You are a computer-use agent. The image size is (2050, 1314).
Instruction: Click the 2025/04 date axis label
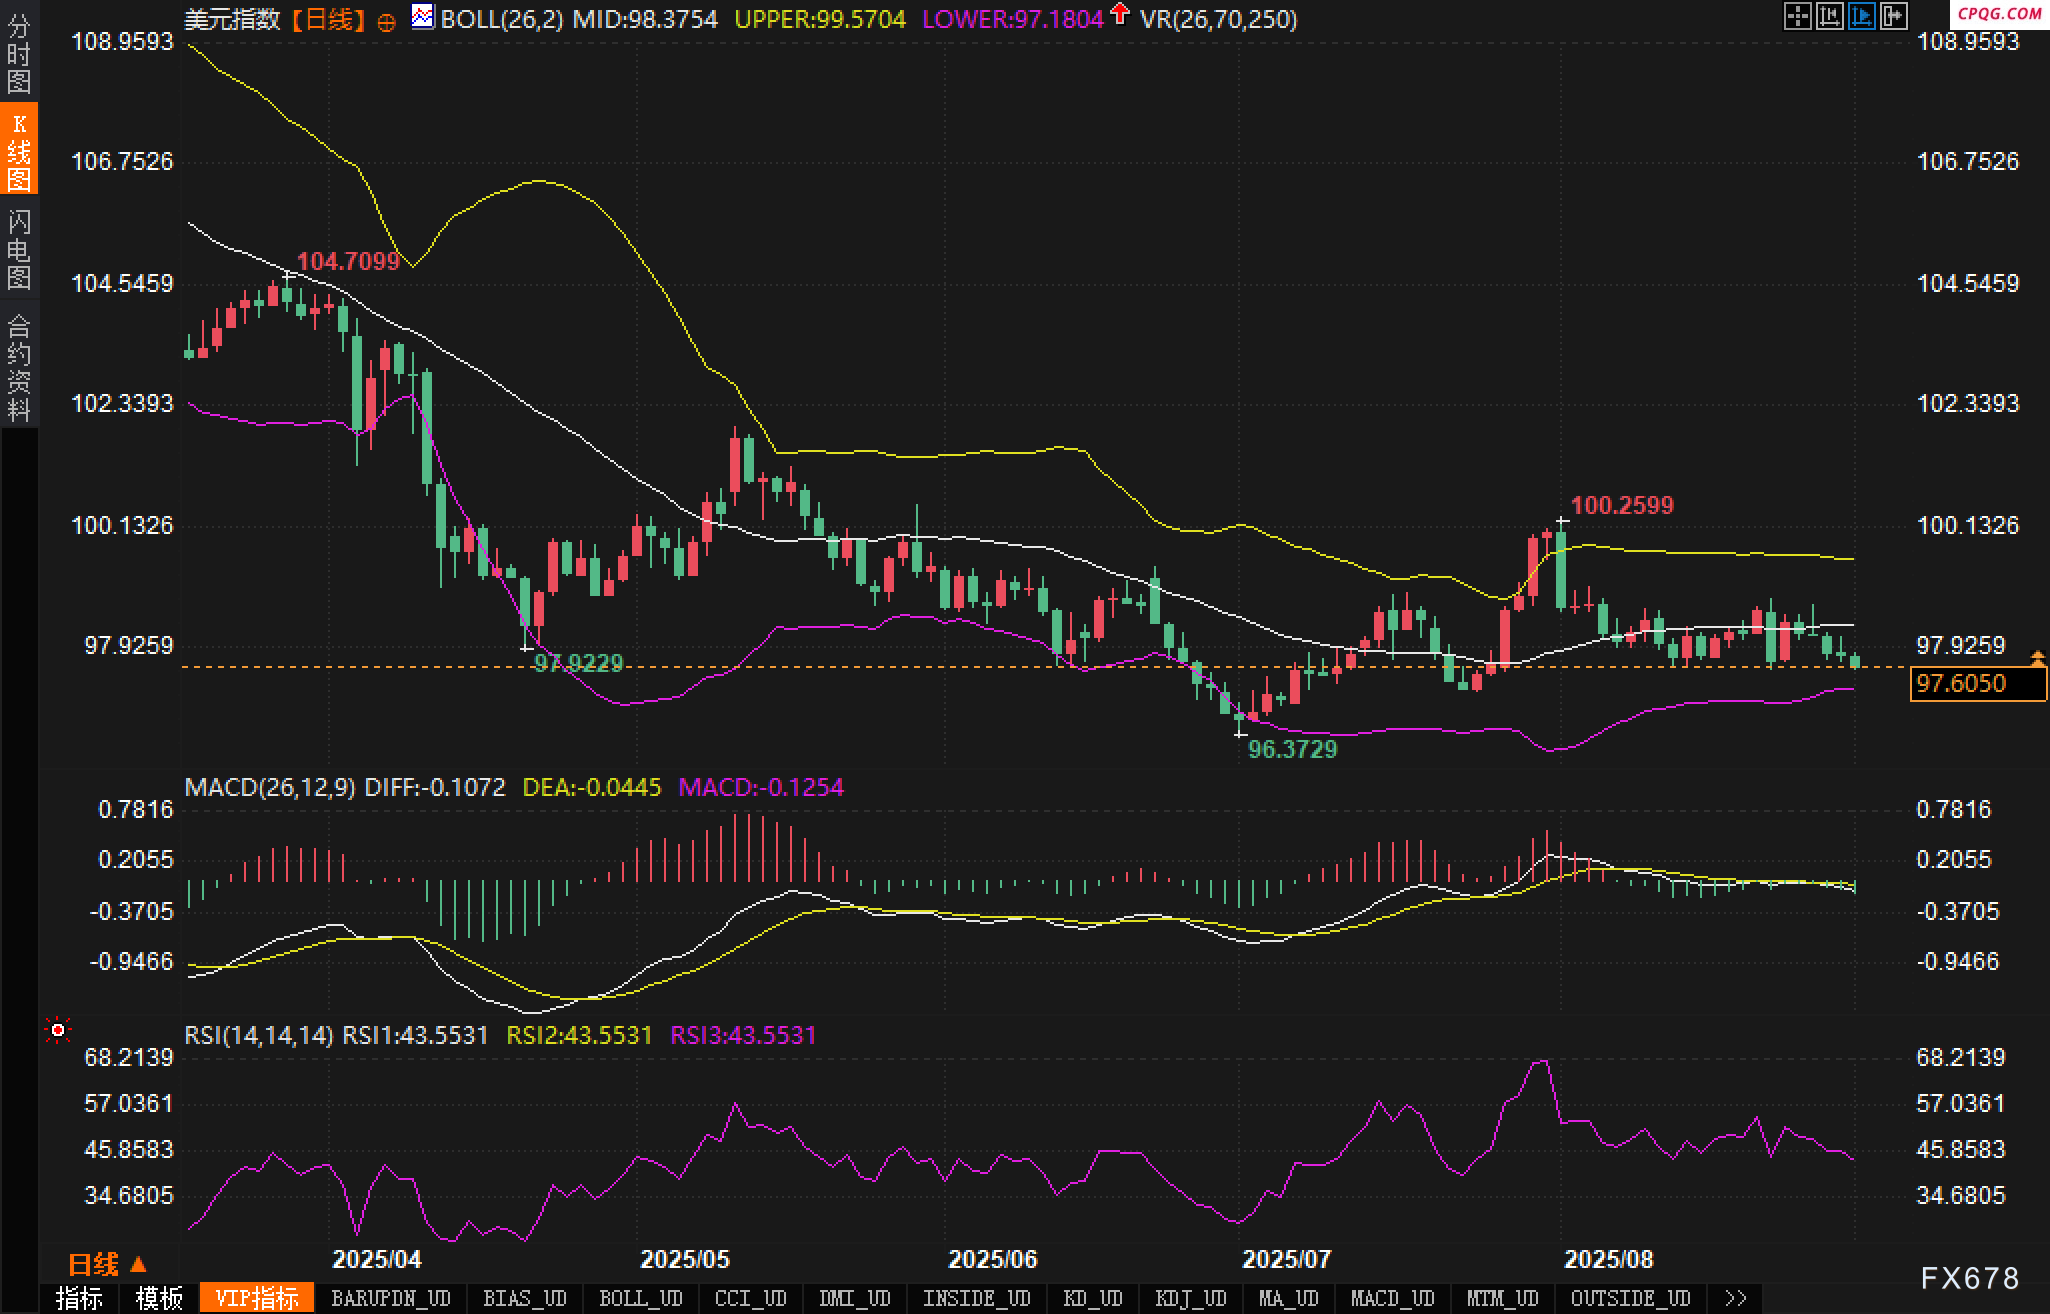377,1259
